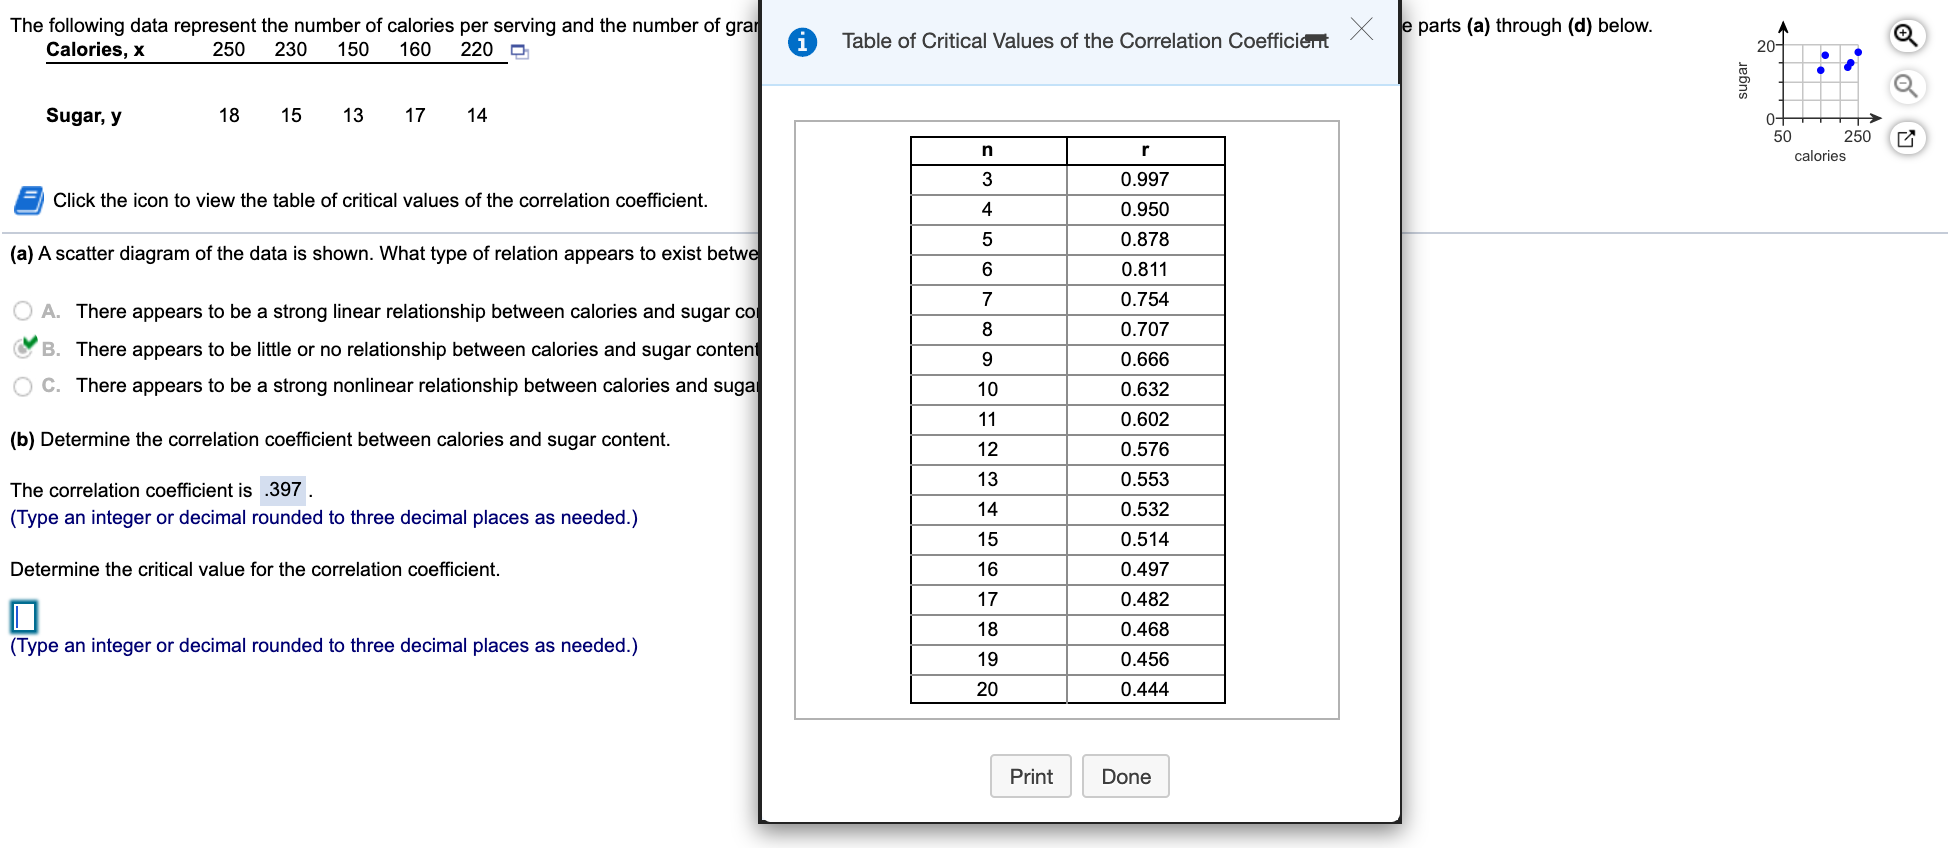This screenshot has height=848, width=1948.
Task: Click the info icon in the dialog header
Action: coord(800,42)
